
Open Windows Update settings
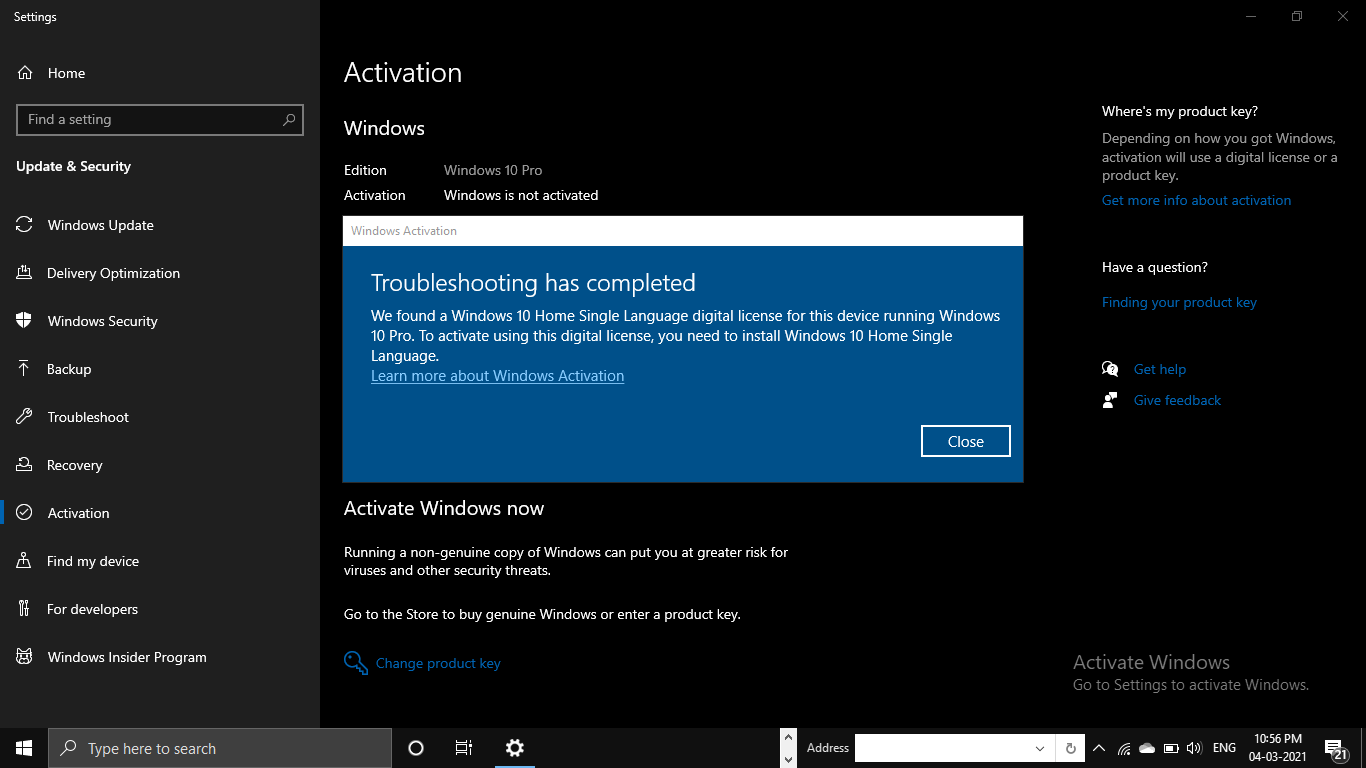(100, 225)
